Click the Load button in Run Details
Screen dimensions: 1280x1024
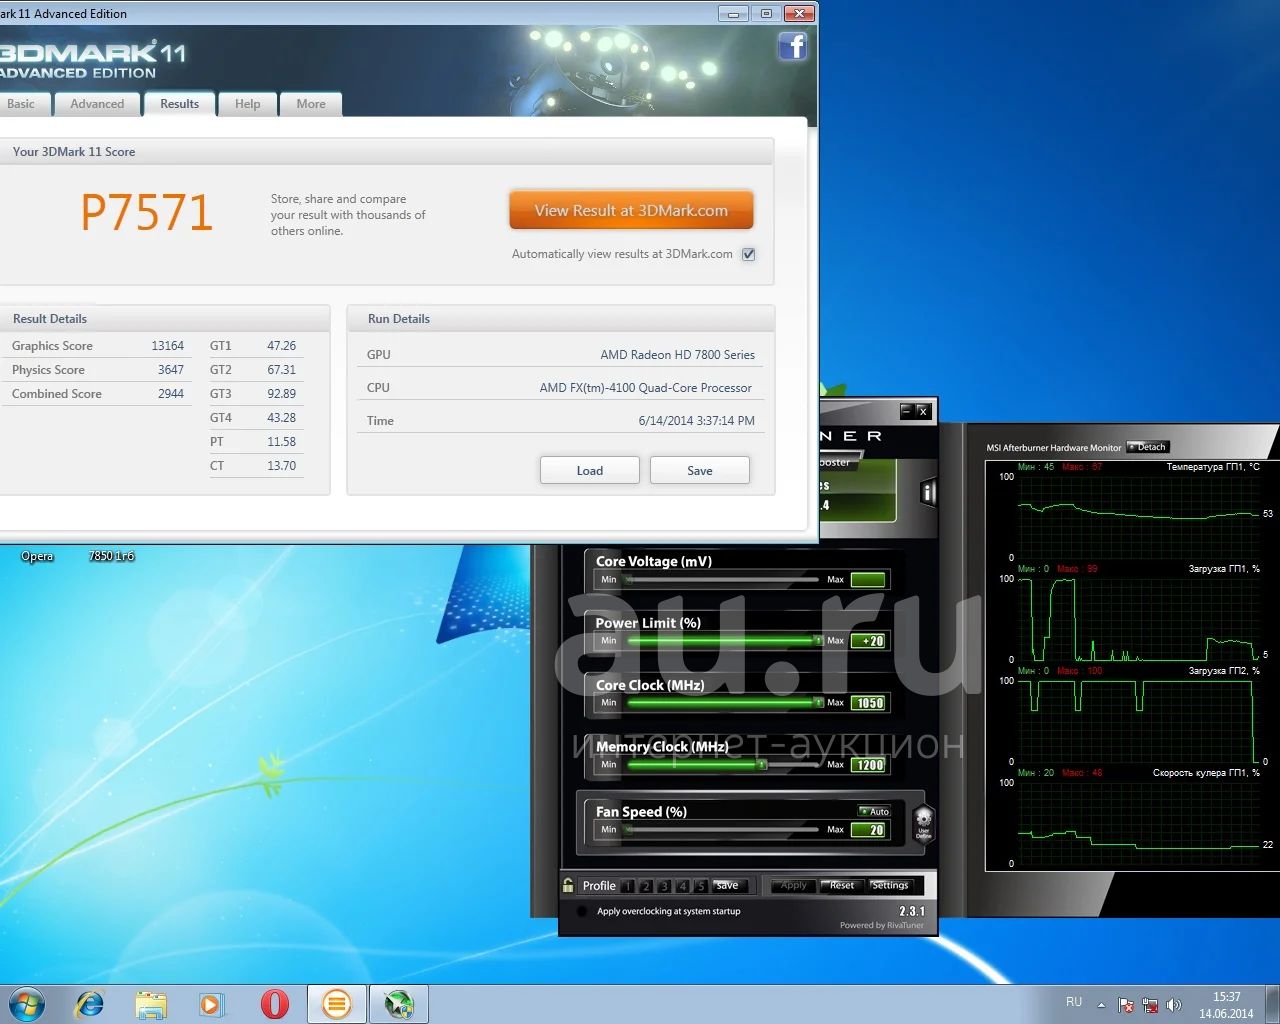click(x=590, y=470)
